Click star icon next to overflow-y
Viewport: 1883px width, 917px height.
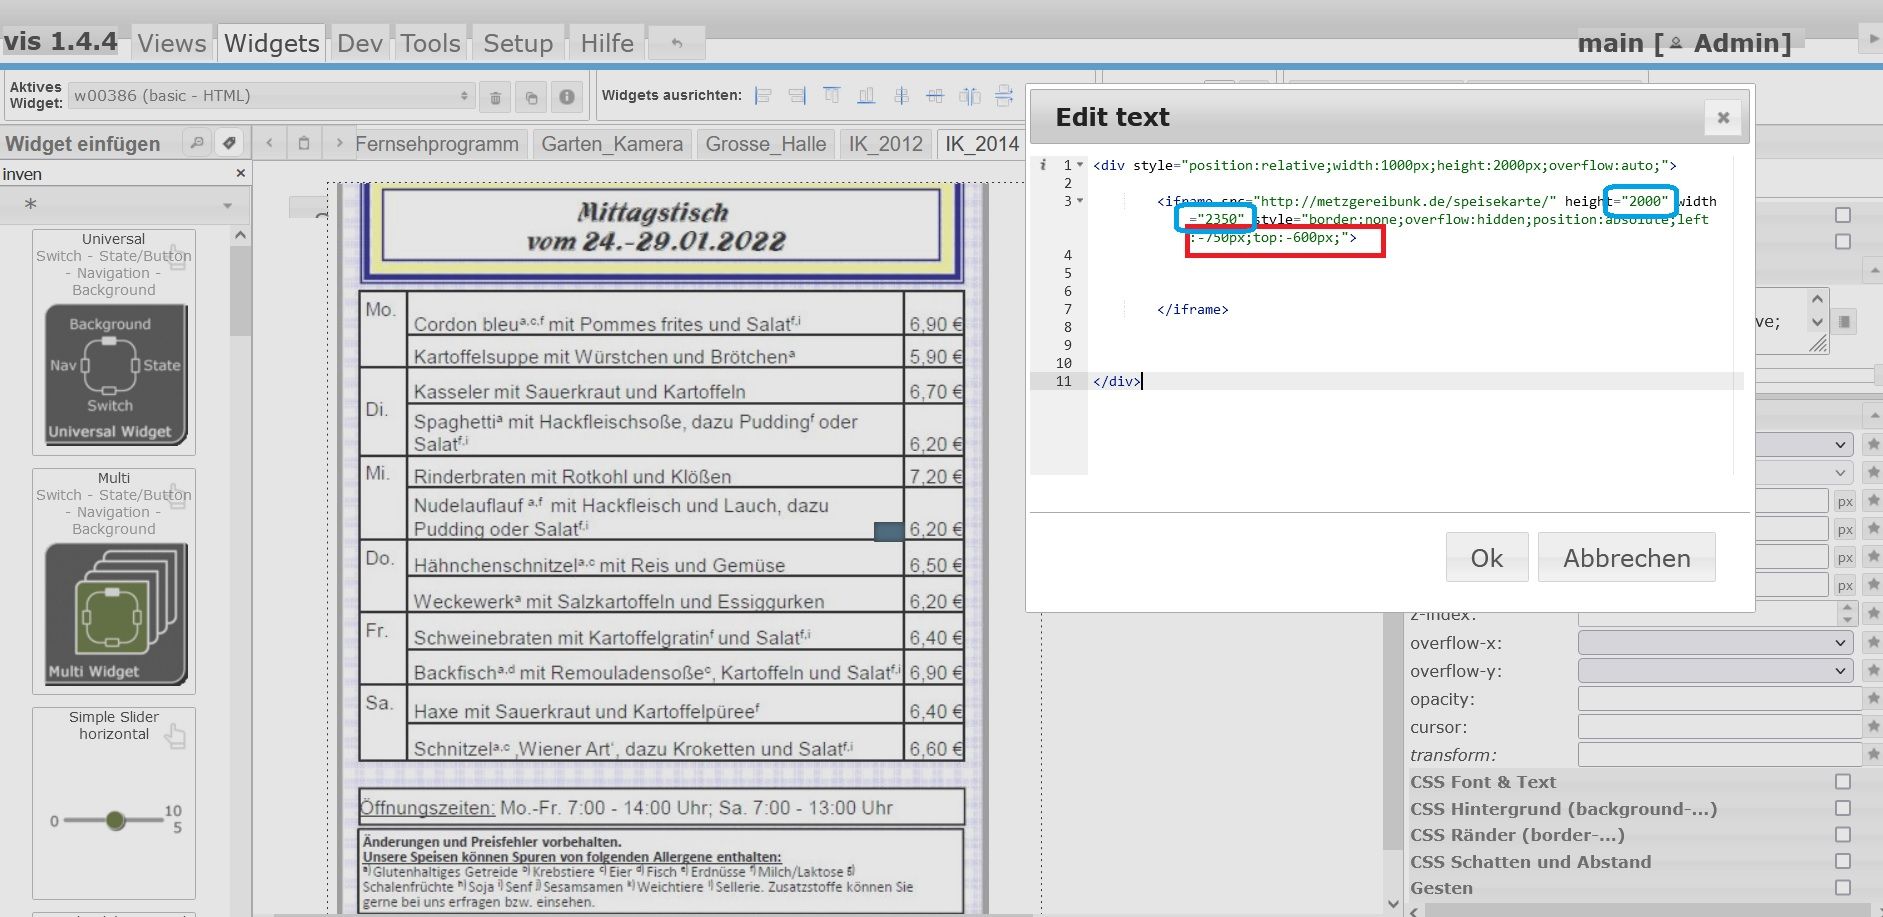[1873, 671]
